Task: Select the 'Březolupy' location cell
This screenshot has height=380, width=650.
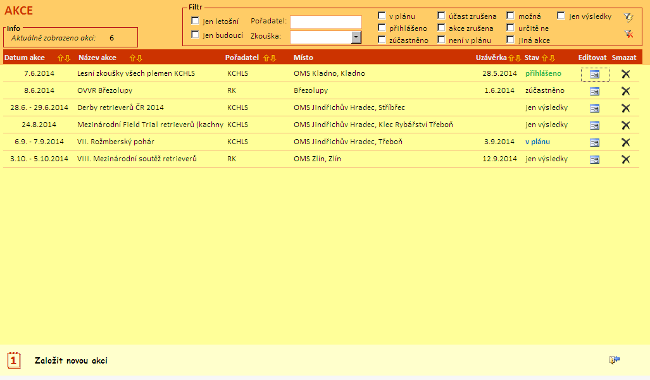Action: (x=310, y=90)
